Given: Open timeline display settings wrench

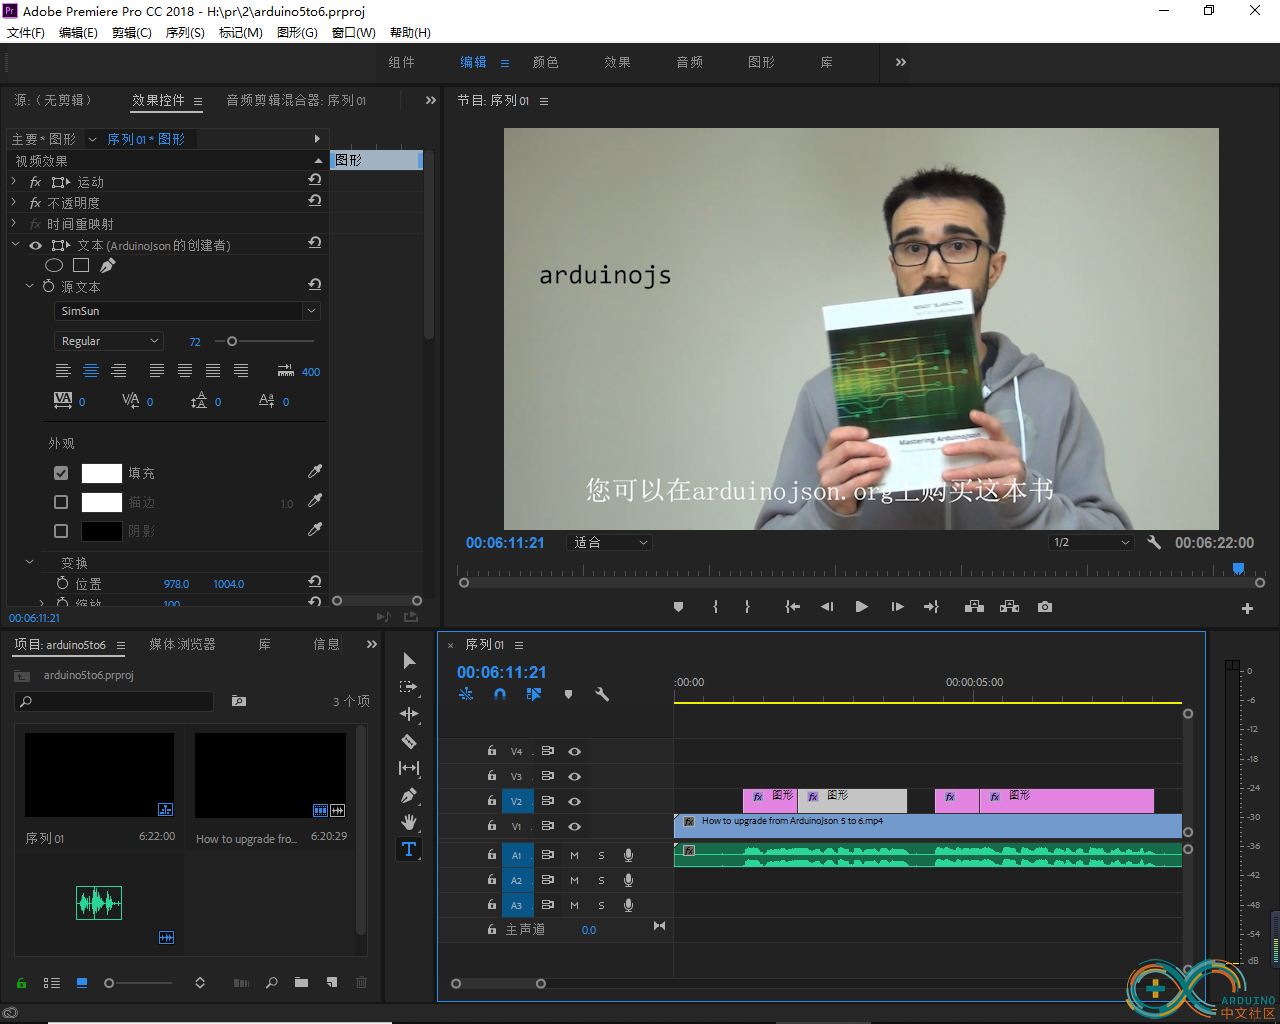Looking at the screenshot, I should pyautogui.click(x=602, y=694).
